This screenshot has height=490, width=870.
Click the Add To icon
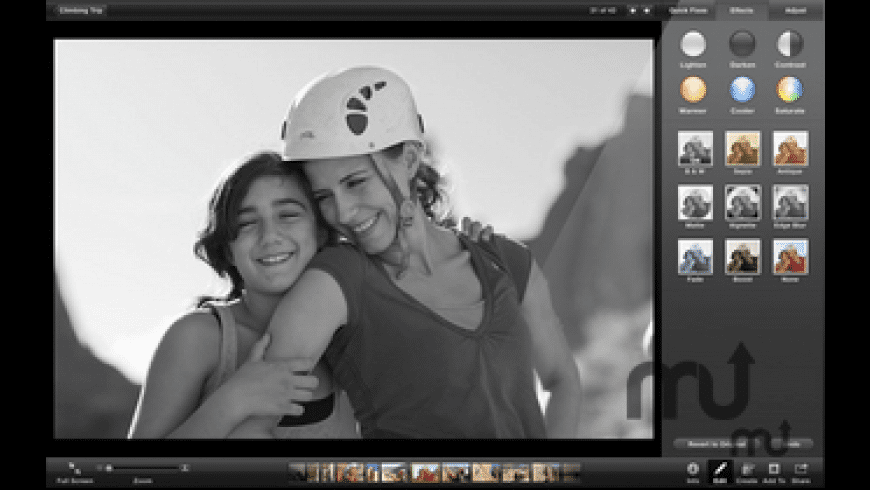pyautogui.click(x=774, y=469)
